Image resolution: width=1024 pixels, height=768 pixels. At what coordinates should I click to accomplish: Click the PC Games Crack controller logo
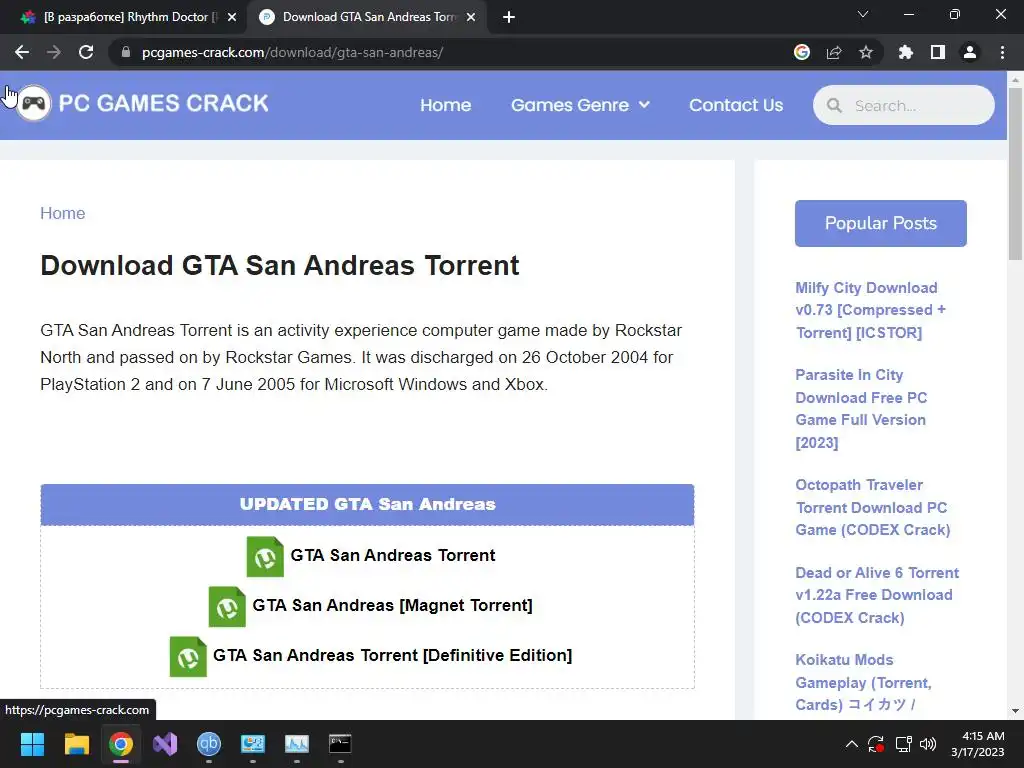34,103
